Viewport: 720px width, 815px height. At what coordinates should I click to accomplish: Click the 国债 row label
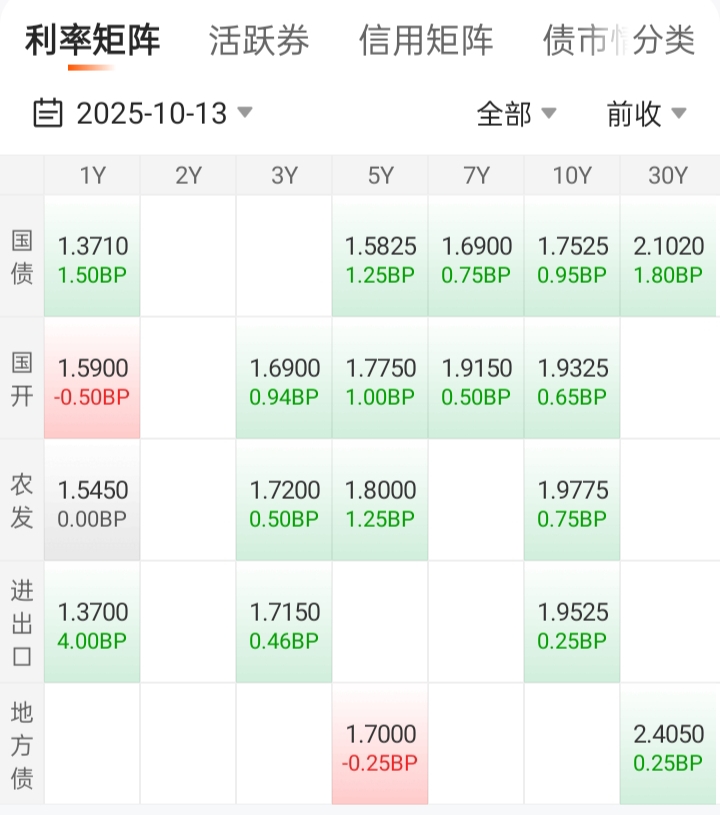[x=22, y=258]
